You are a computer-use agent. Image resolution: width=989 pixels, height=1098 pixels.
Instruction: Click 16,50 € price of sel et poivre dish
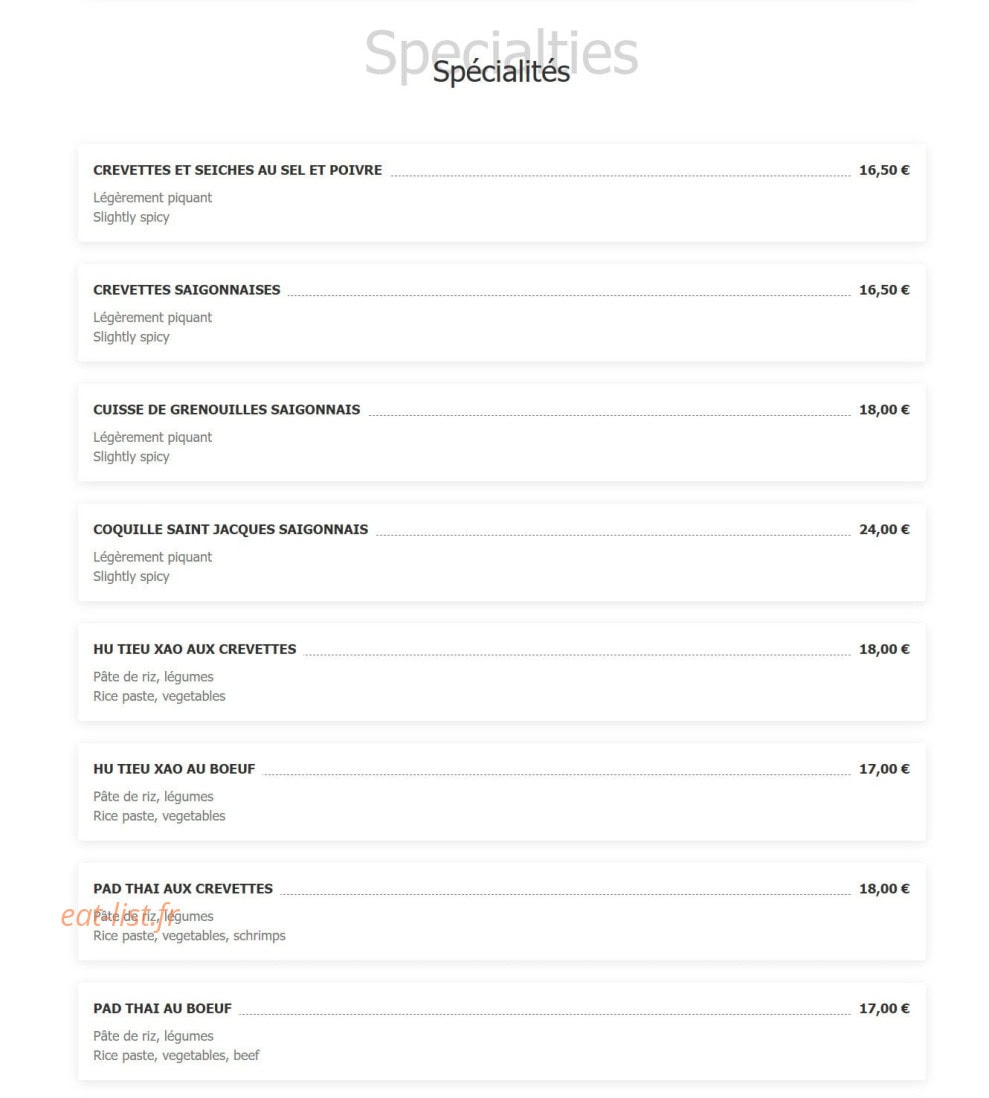pyautogui.click(x=884, y=170)
